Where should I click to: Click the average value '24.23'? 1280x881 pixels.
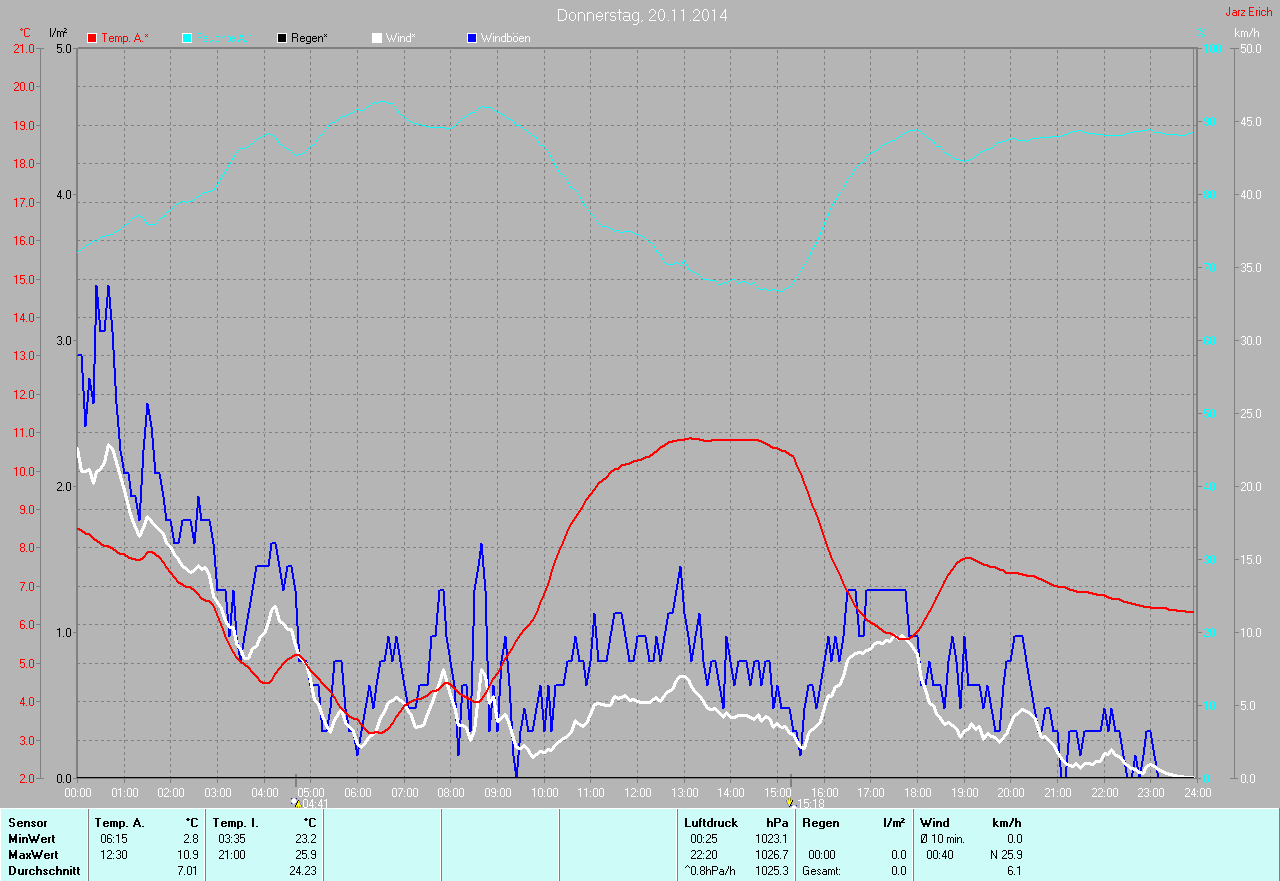tap(301, 871)
